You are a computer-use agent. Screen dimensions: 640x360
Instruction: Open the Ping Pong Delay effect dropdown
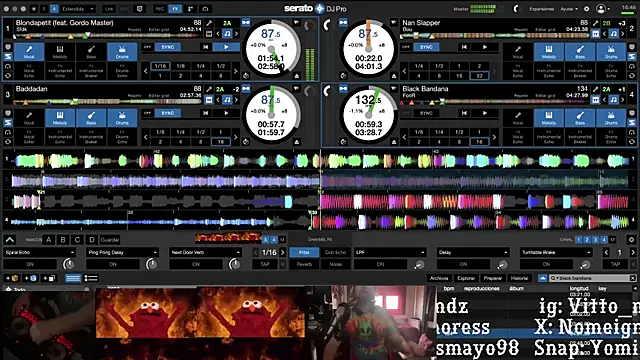click(x=122, y=253)
